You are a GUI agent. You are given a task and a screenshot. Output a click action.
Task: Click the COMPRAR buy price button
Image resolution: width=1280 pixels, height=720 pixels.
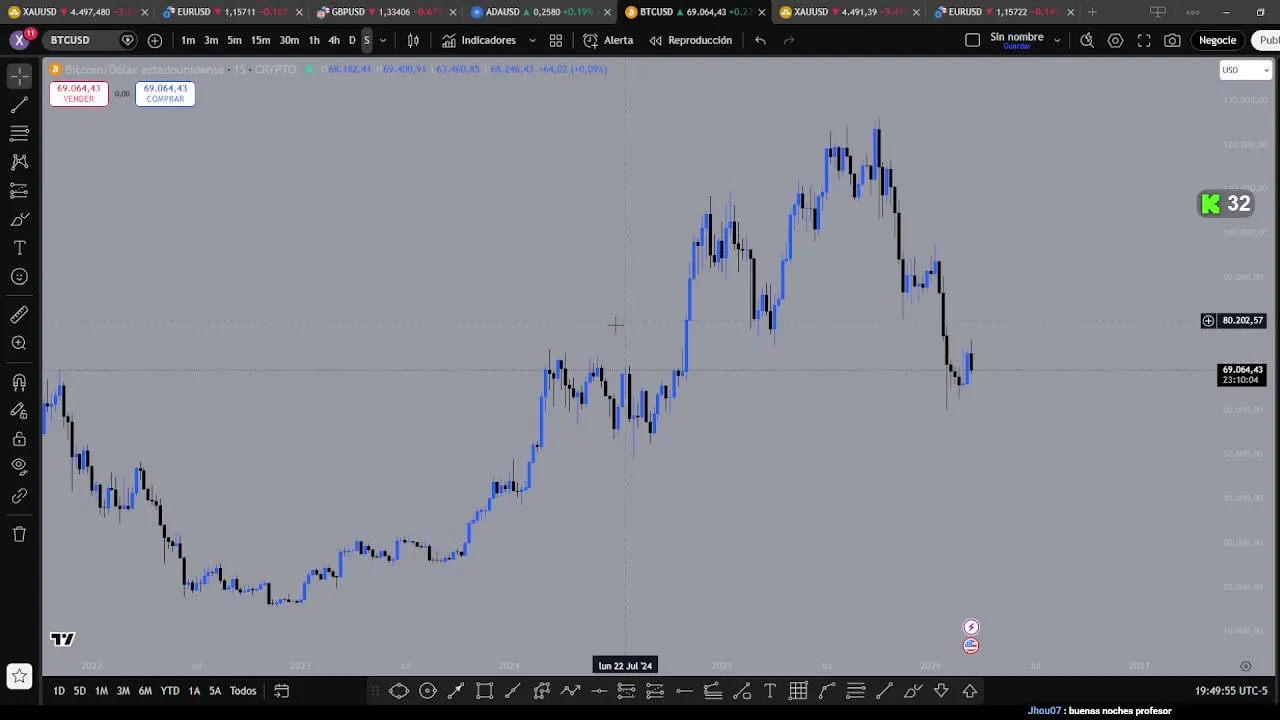pos(165,93)
